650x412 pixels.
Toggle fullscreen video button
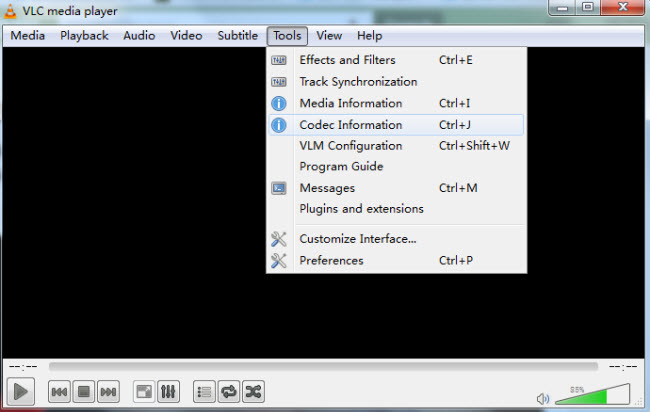click(144, 392)
